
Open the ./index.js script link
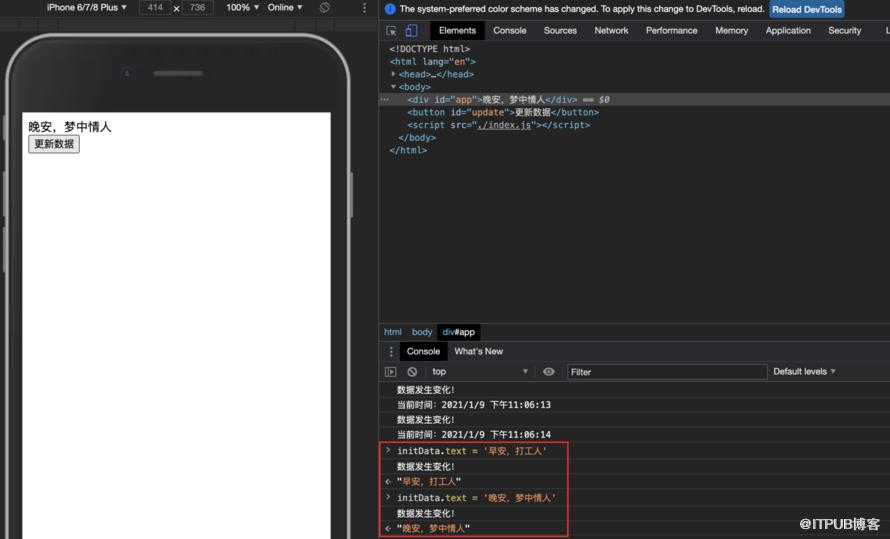pyautogui.click(x=505, y=125)
